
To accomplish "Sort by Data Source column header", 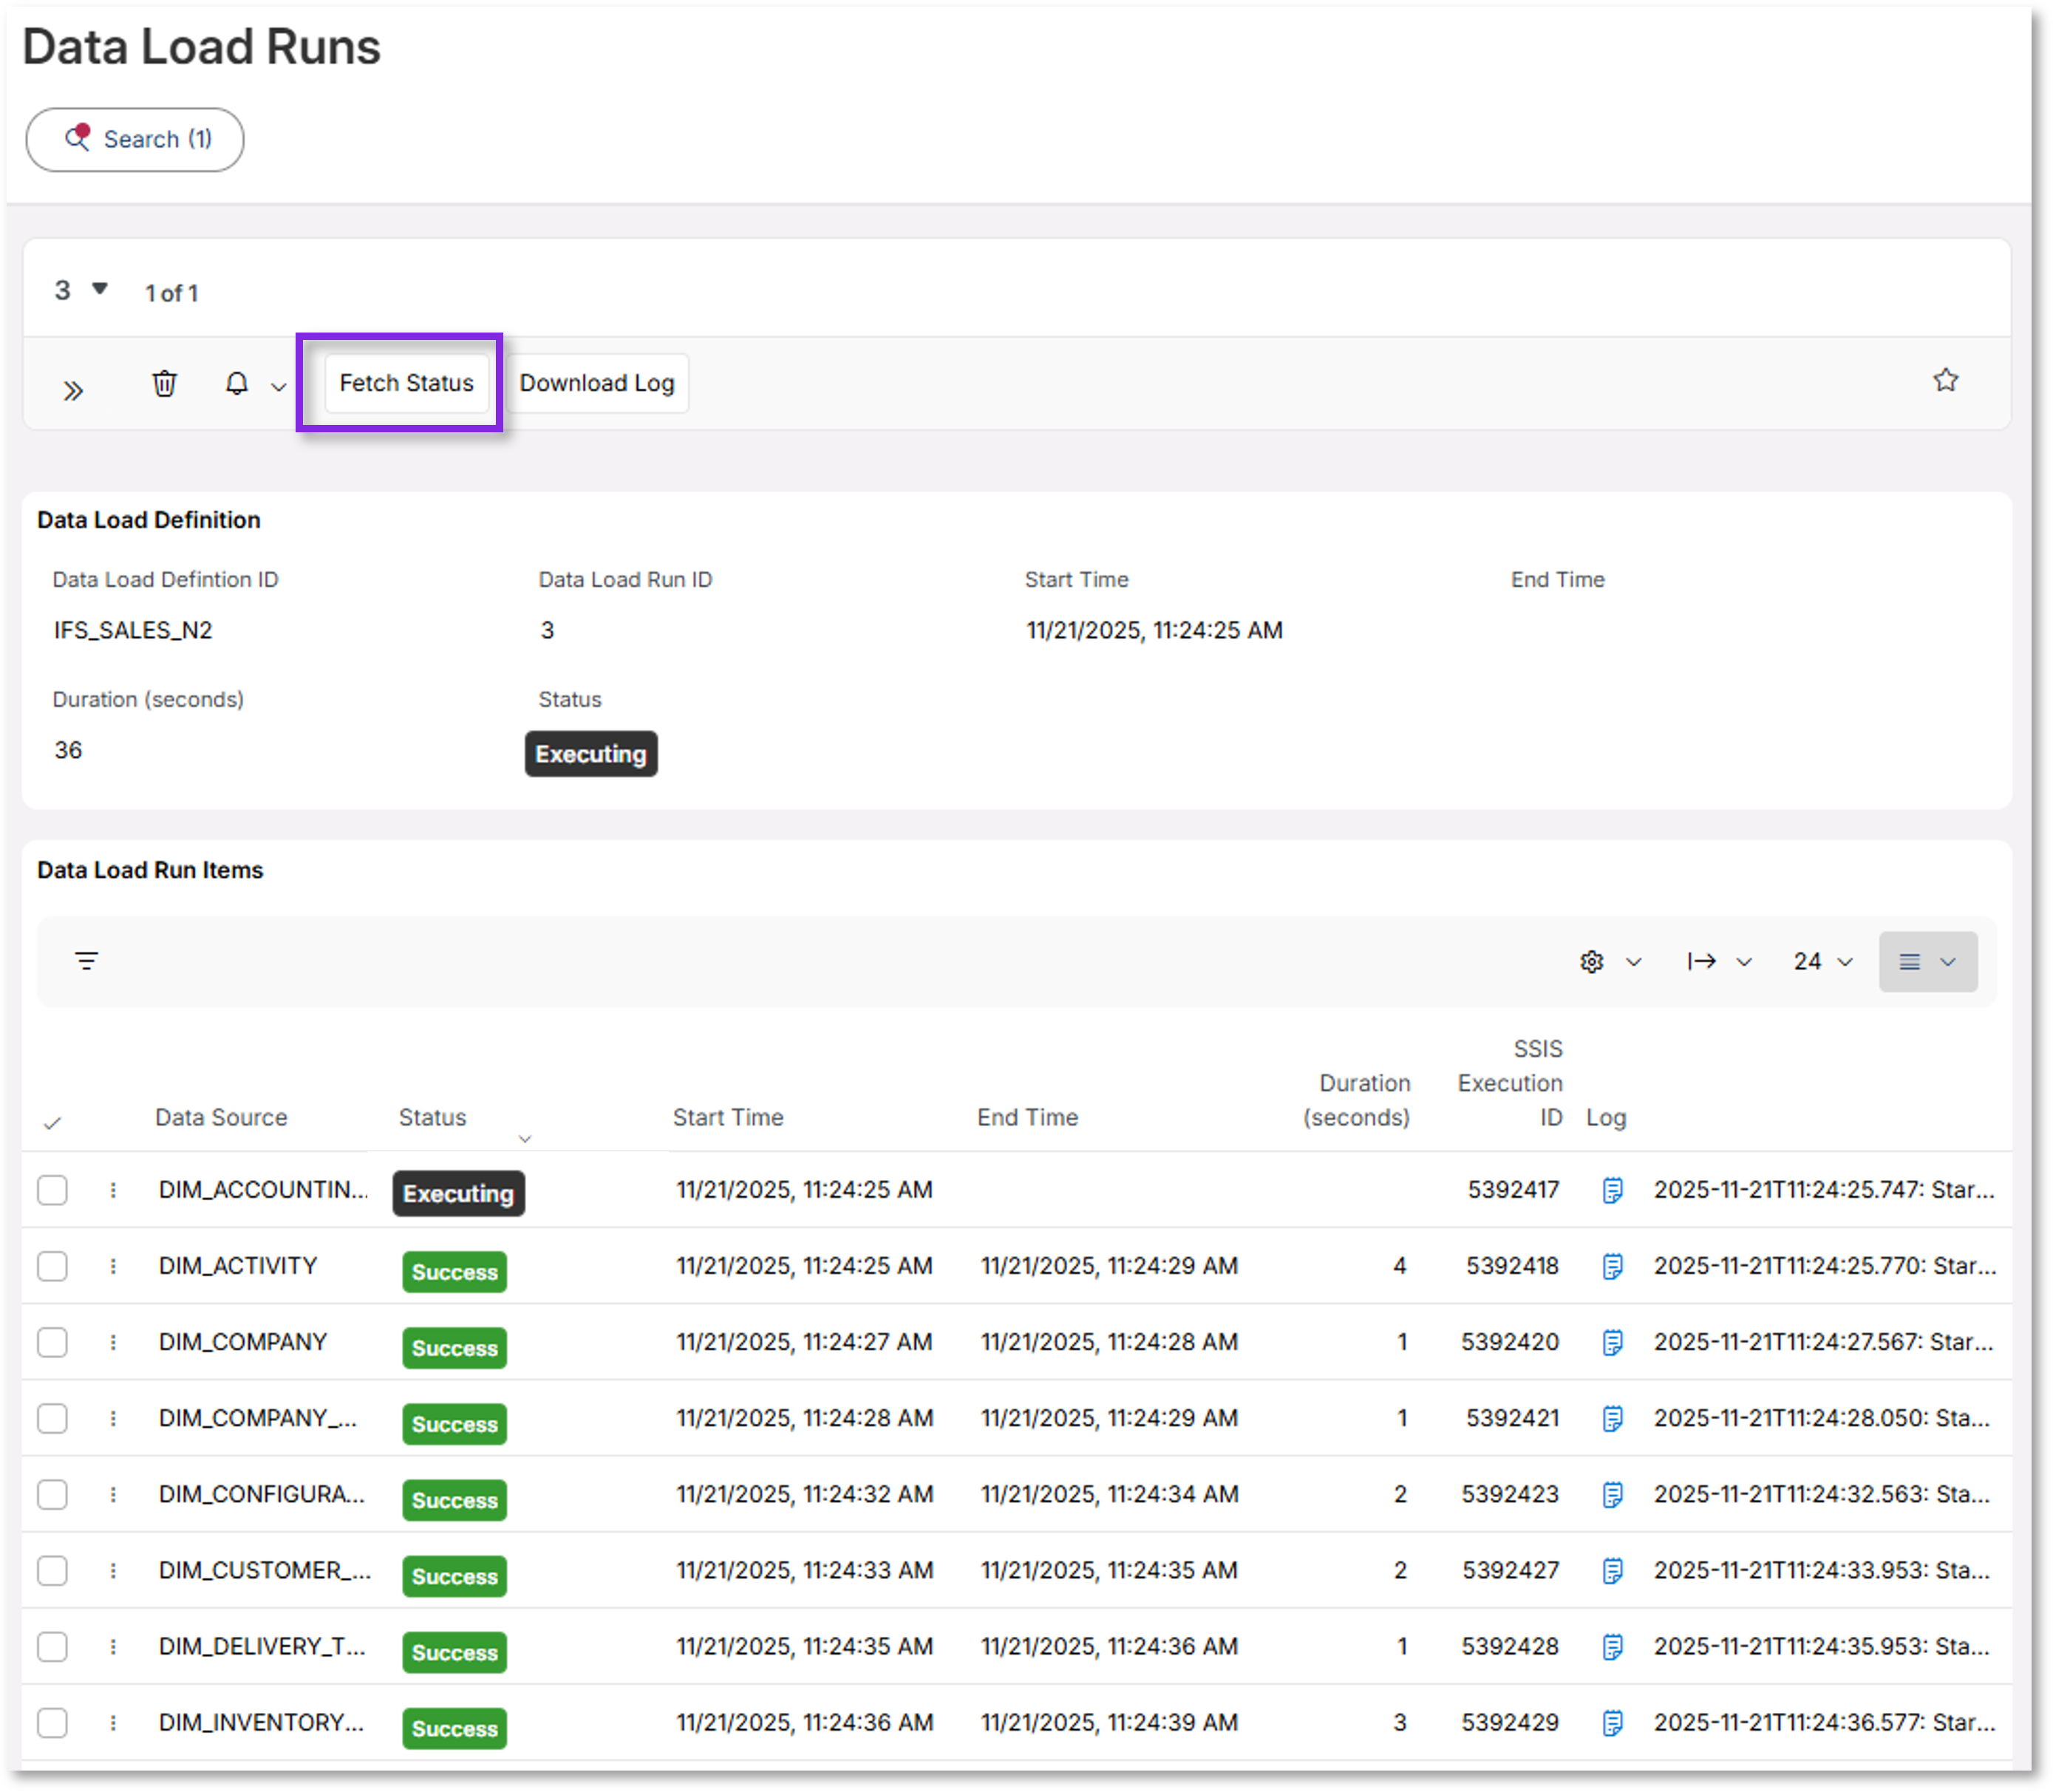I will tap(221, 1117).
